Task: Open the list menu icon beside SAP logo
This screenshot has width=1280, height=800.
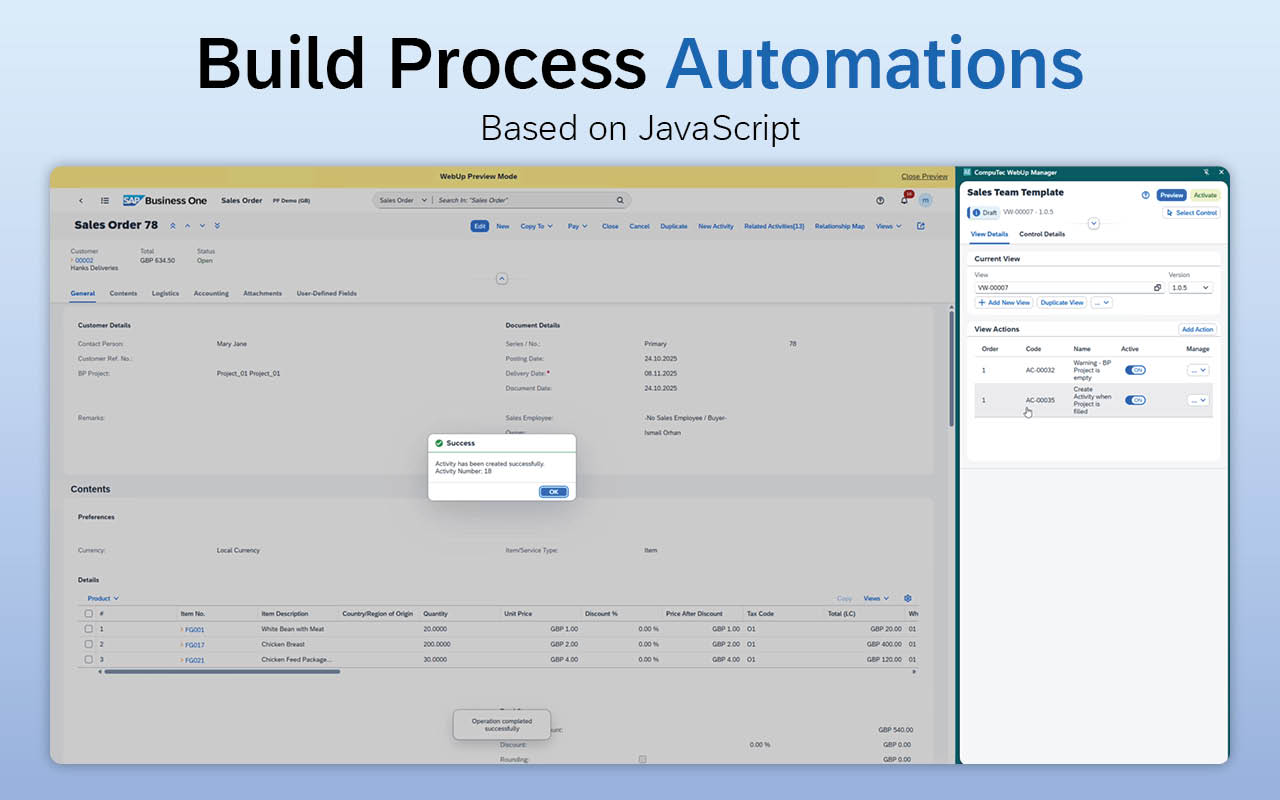Action: [x=105, y=200]
